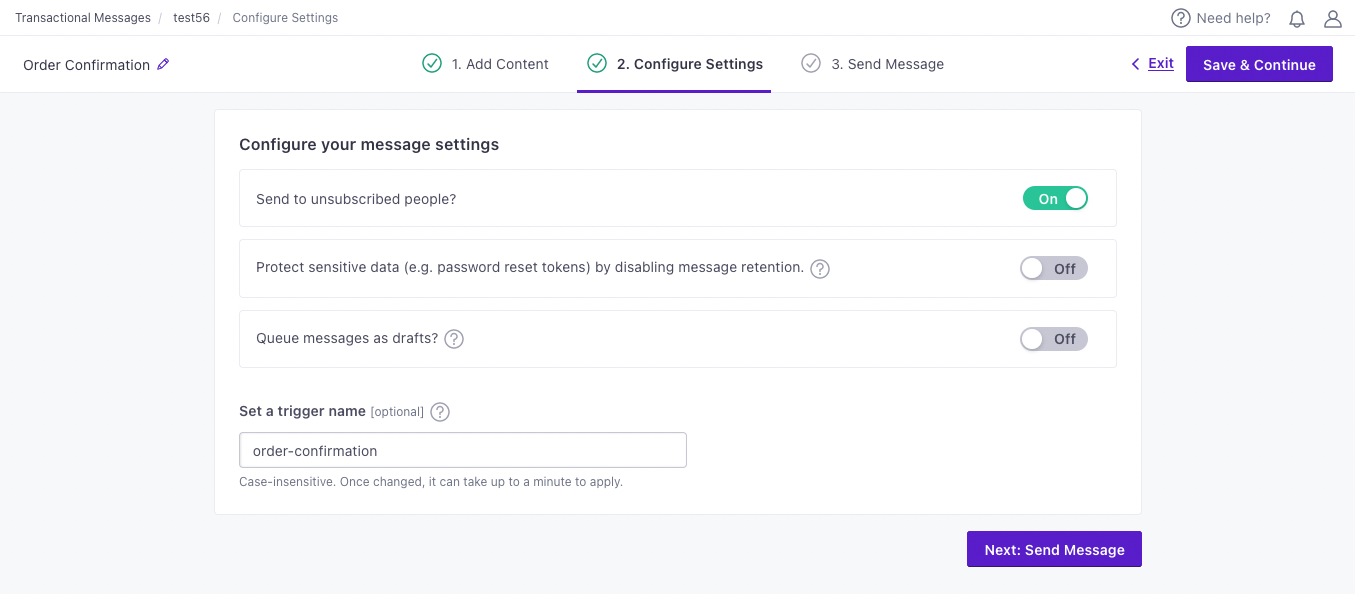Edit the Order Confirmation name pencil icon

coord(164,64)
